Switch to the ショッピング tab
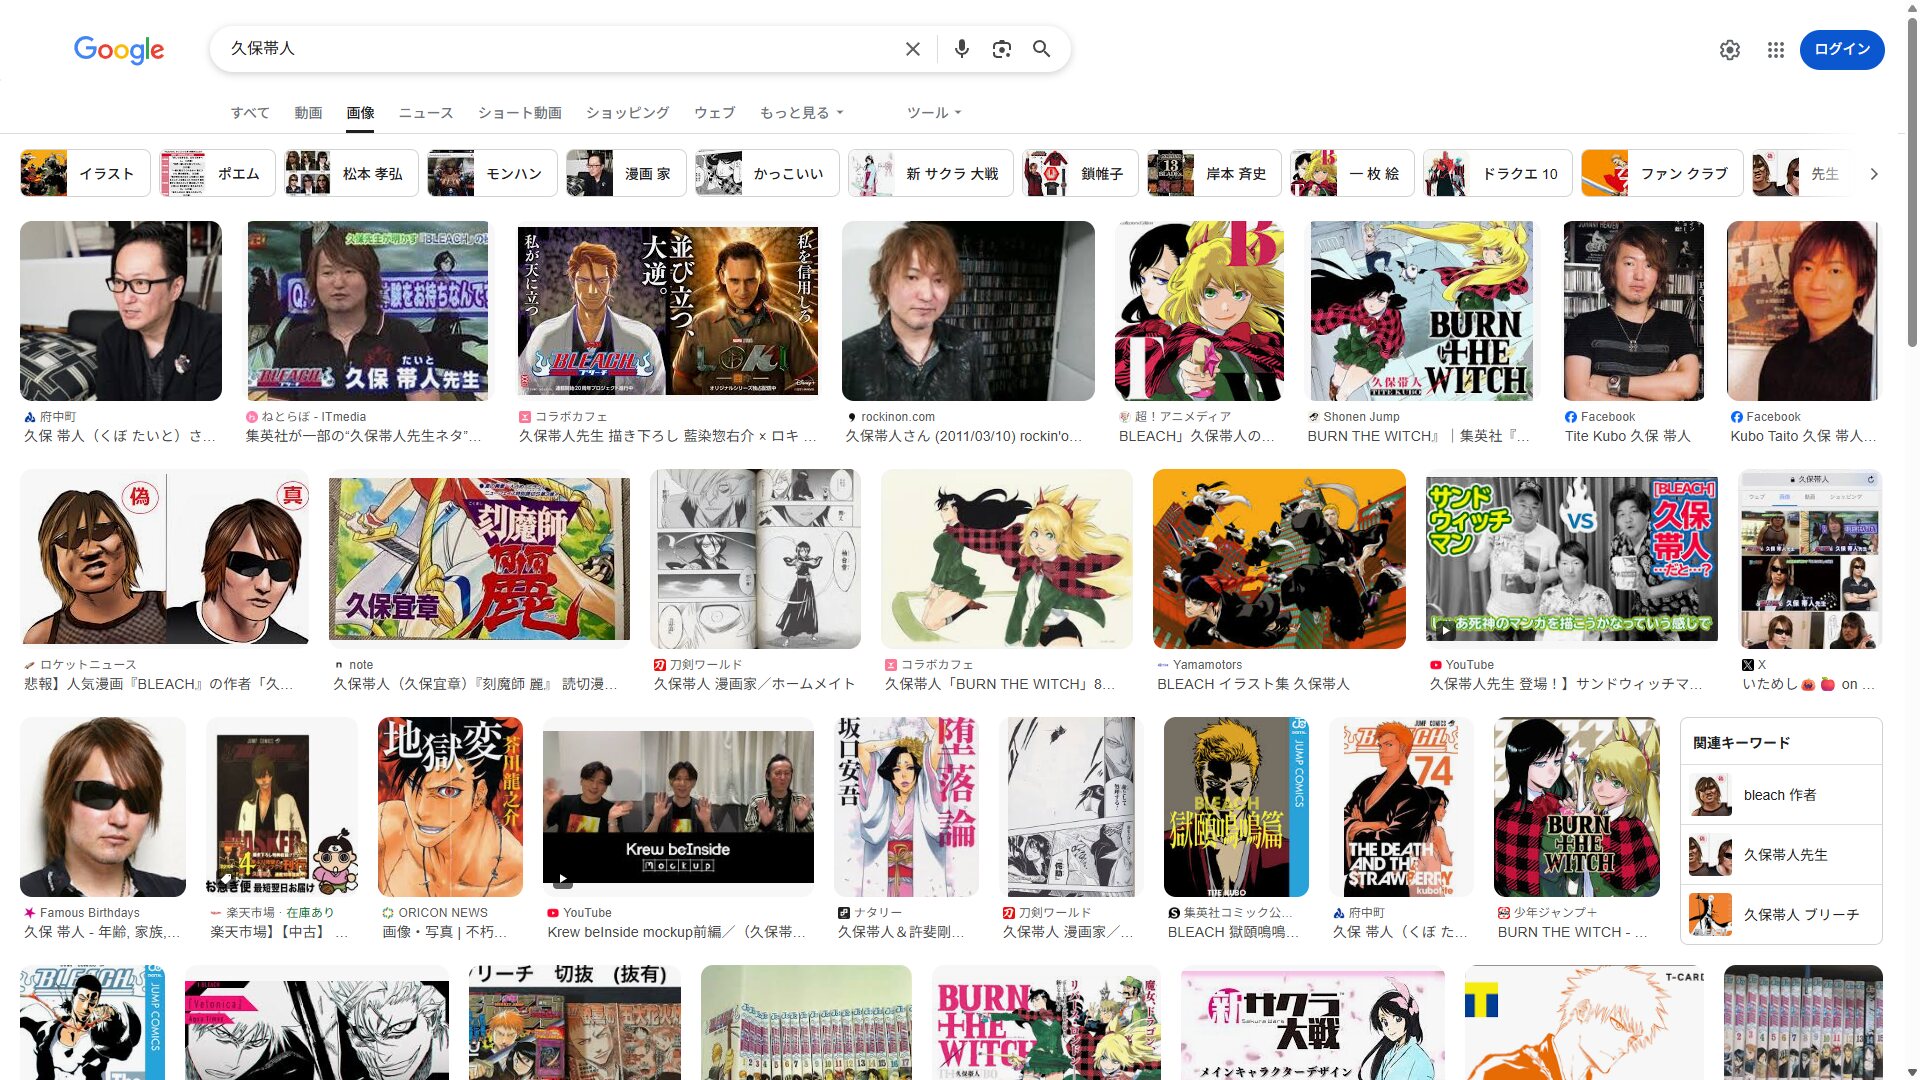 627,113
